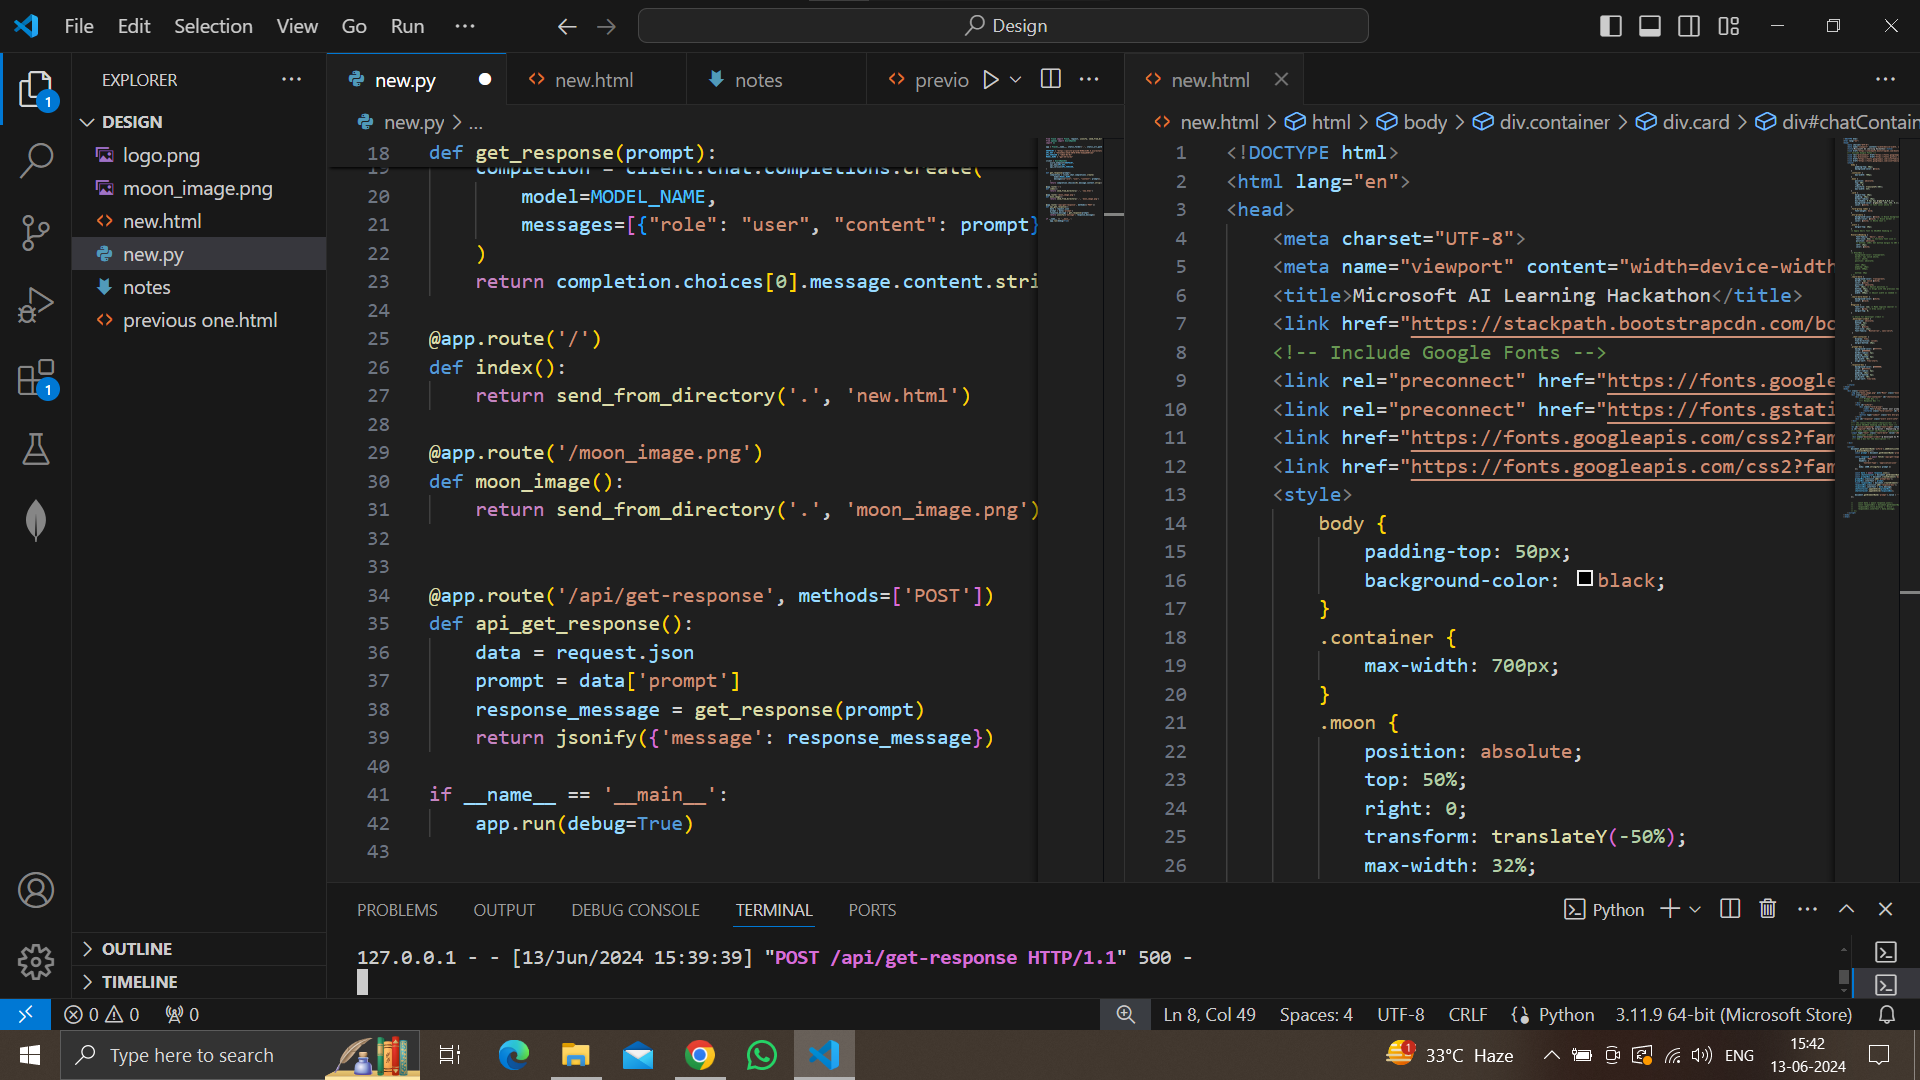Open the MongoDB leaf view
Image resolution: width=1920 pixels, height=1080 pixels.
(x=36, y=520)
